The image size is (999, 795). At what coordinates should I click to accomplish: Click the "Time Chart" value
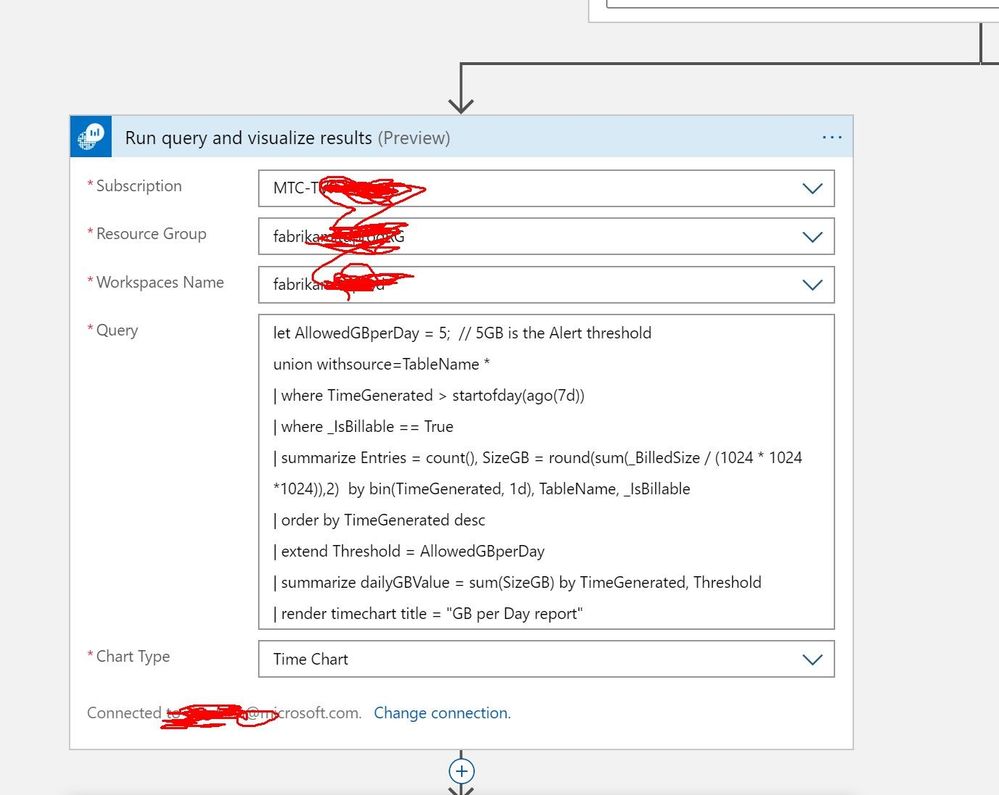pyautogui.click(x=311, y=659)
